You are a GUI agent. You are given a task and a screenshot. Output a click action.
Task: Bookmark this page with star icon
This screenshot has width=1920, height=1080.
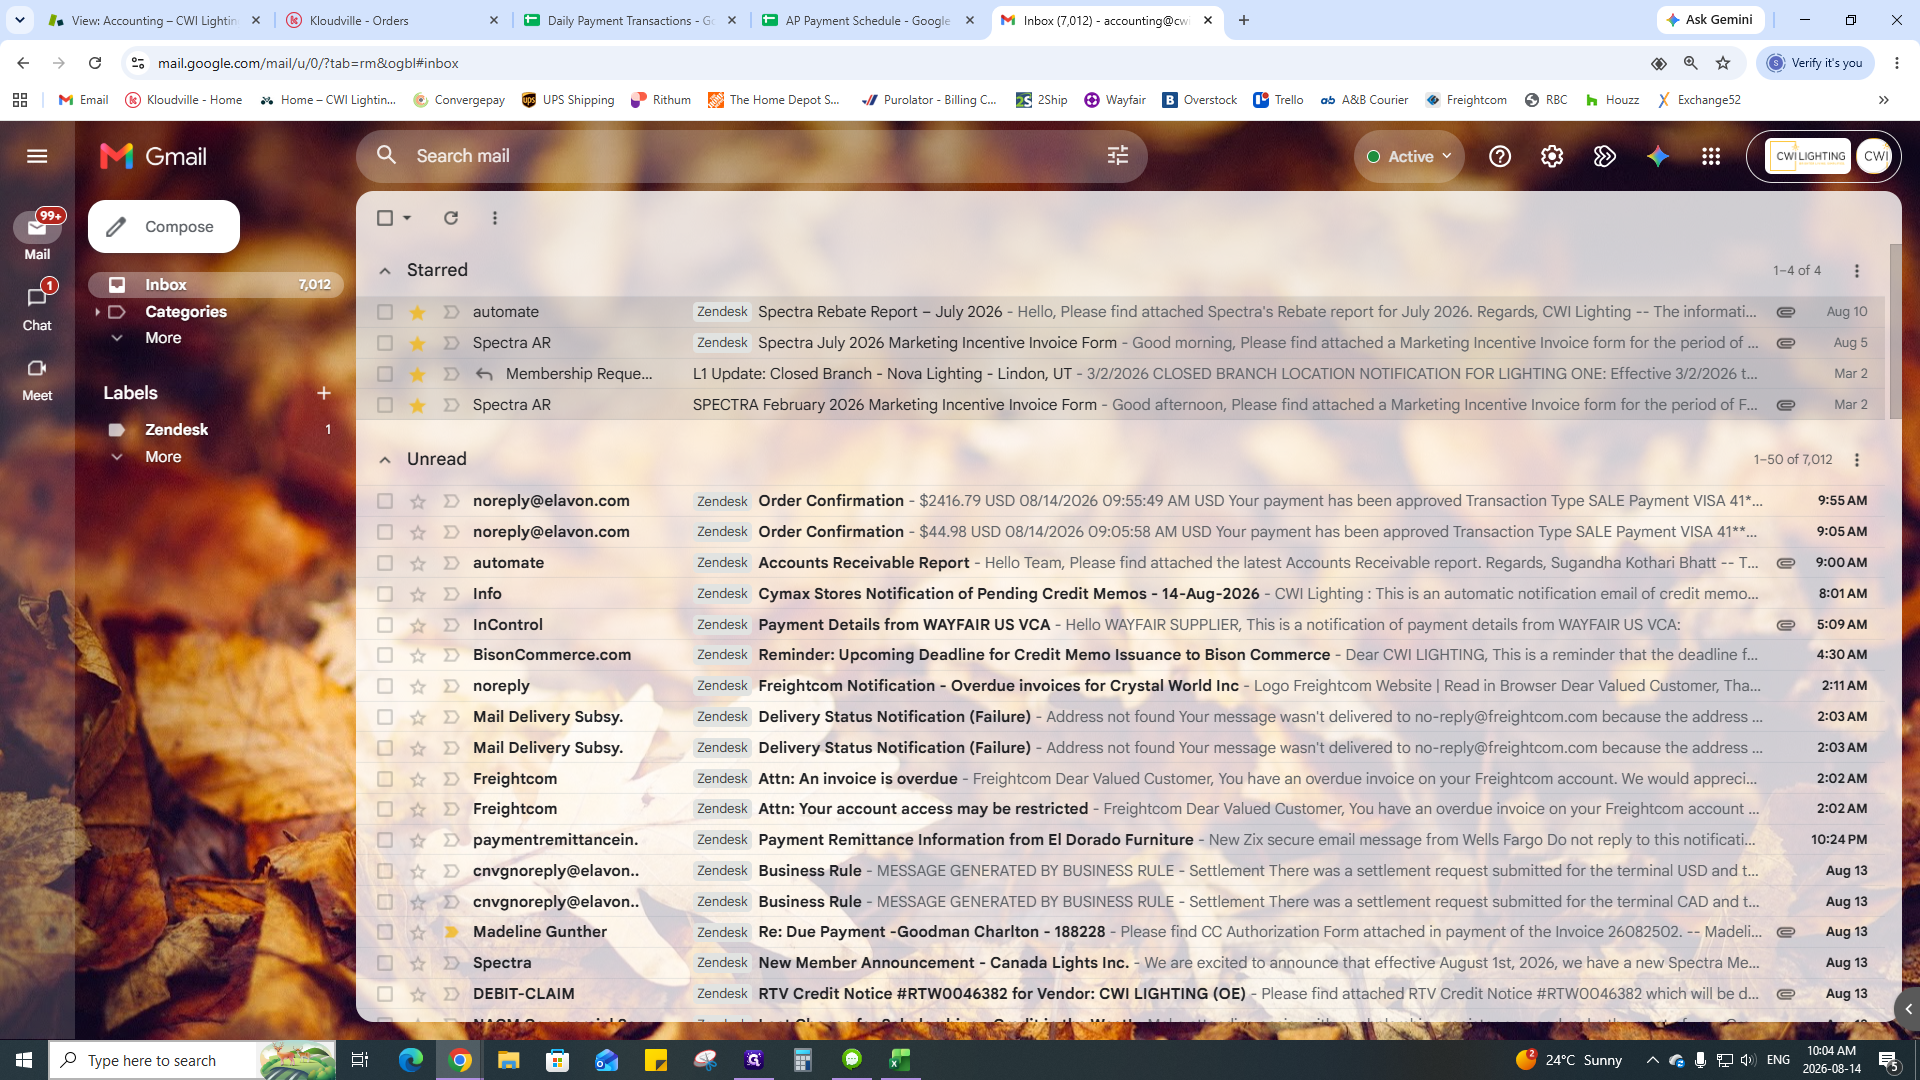pyautogui.click(x=1723, y=63)
